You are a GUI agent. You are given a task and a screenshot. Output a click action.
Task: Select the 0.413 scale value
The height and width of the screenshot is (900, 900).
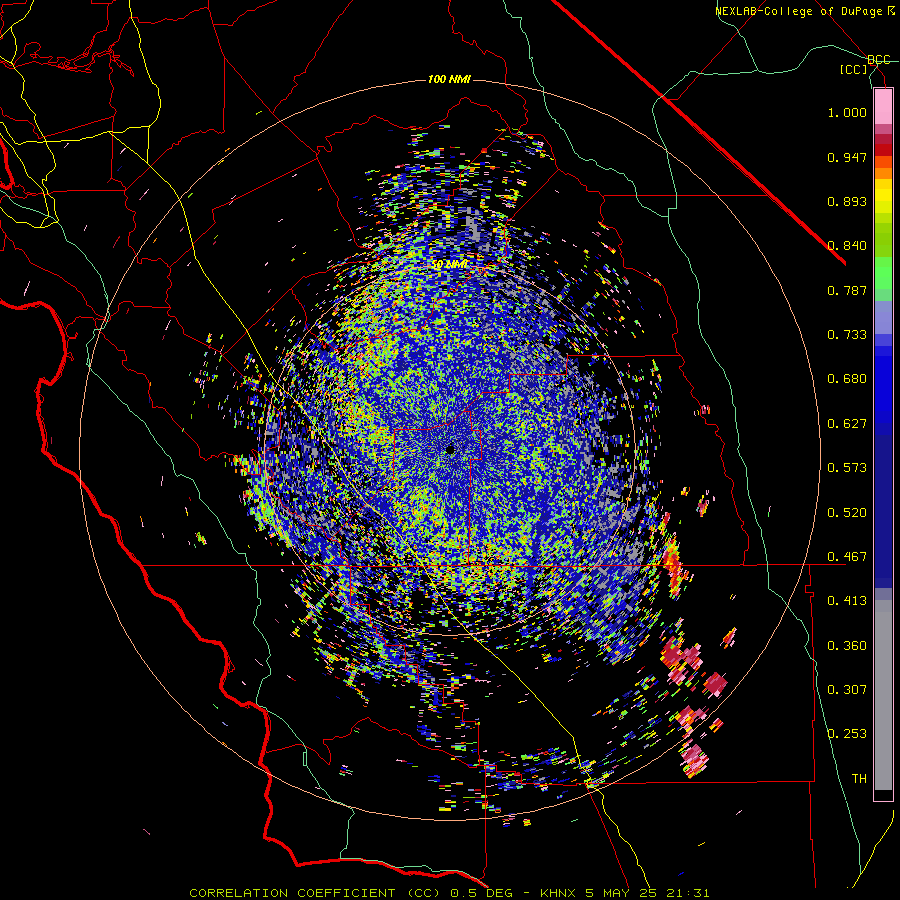(x=847, y=601)
